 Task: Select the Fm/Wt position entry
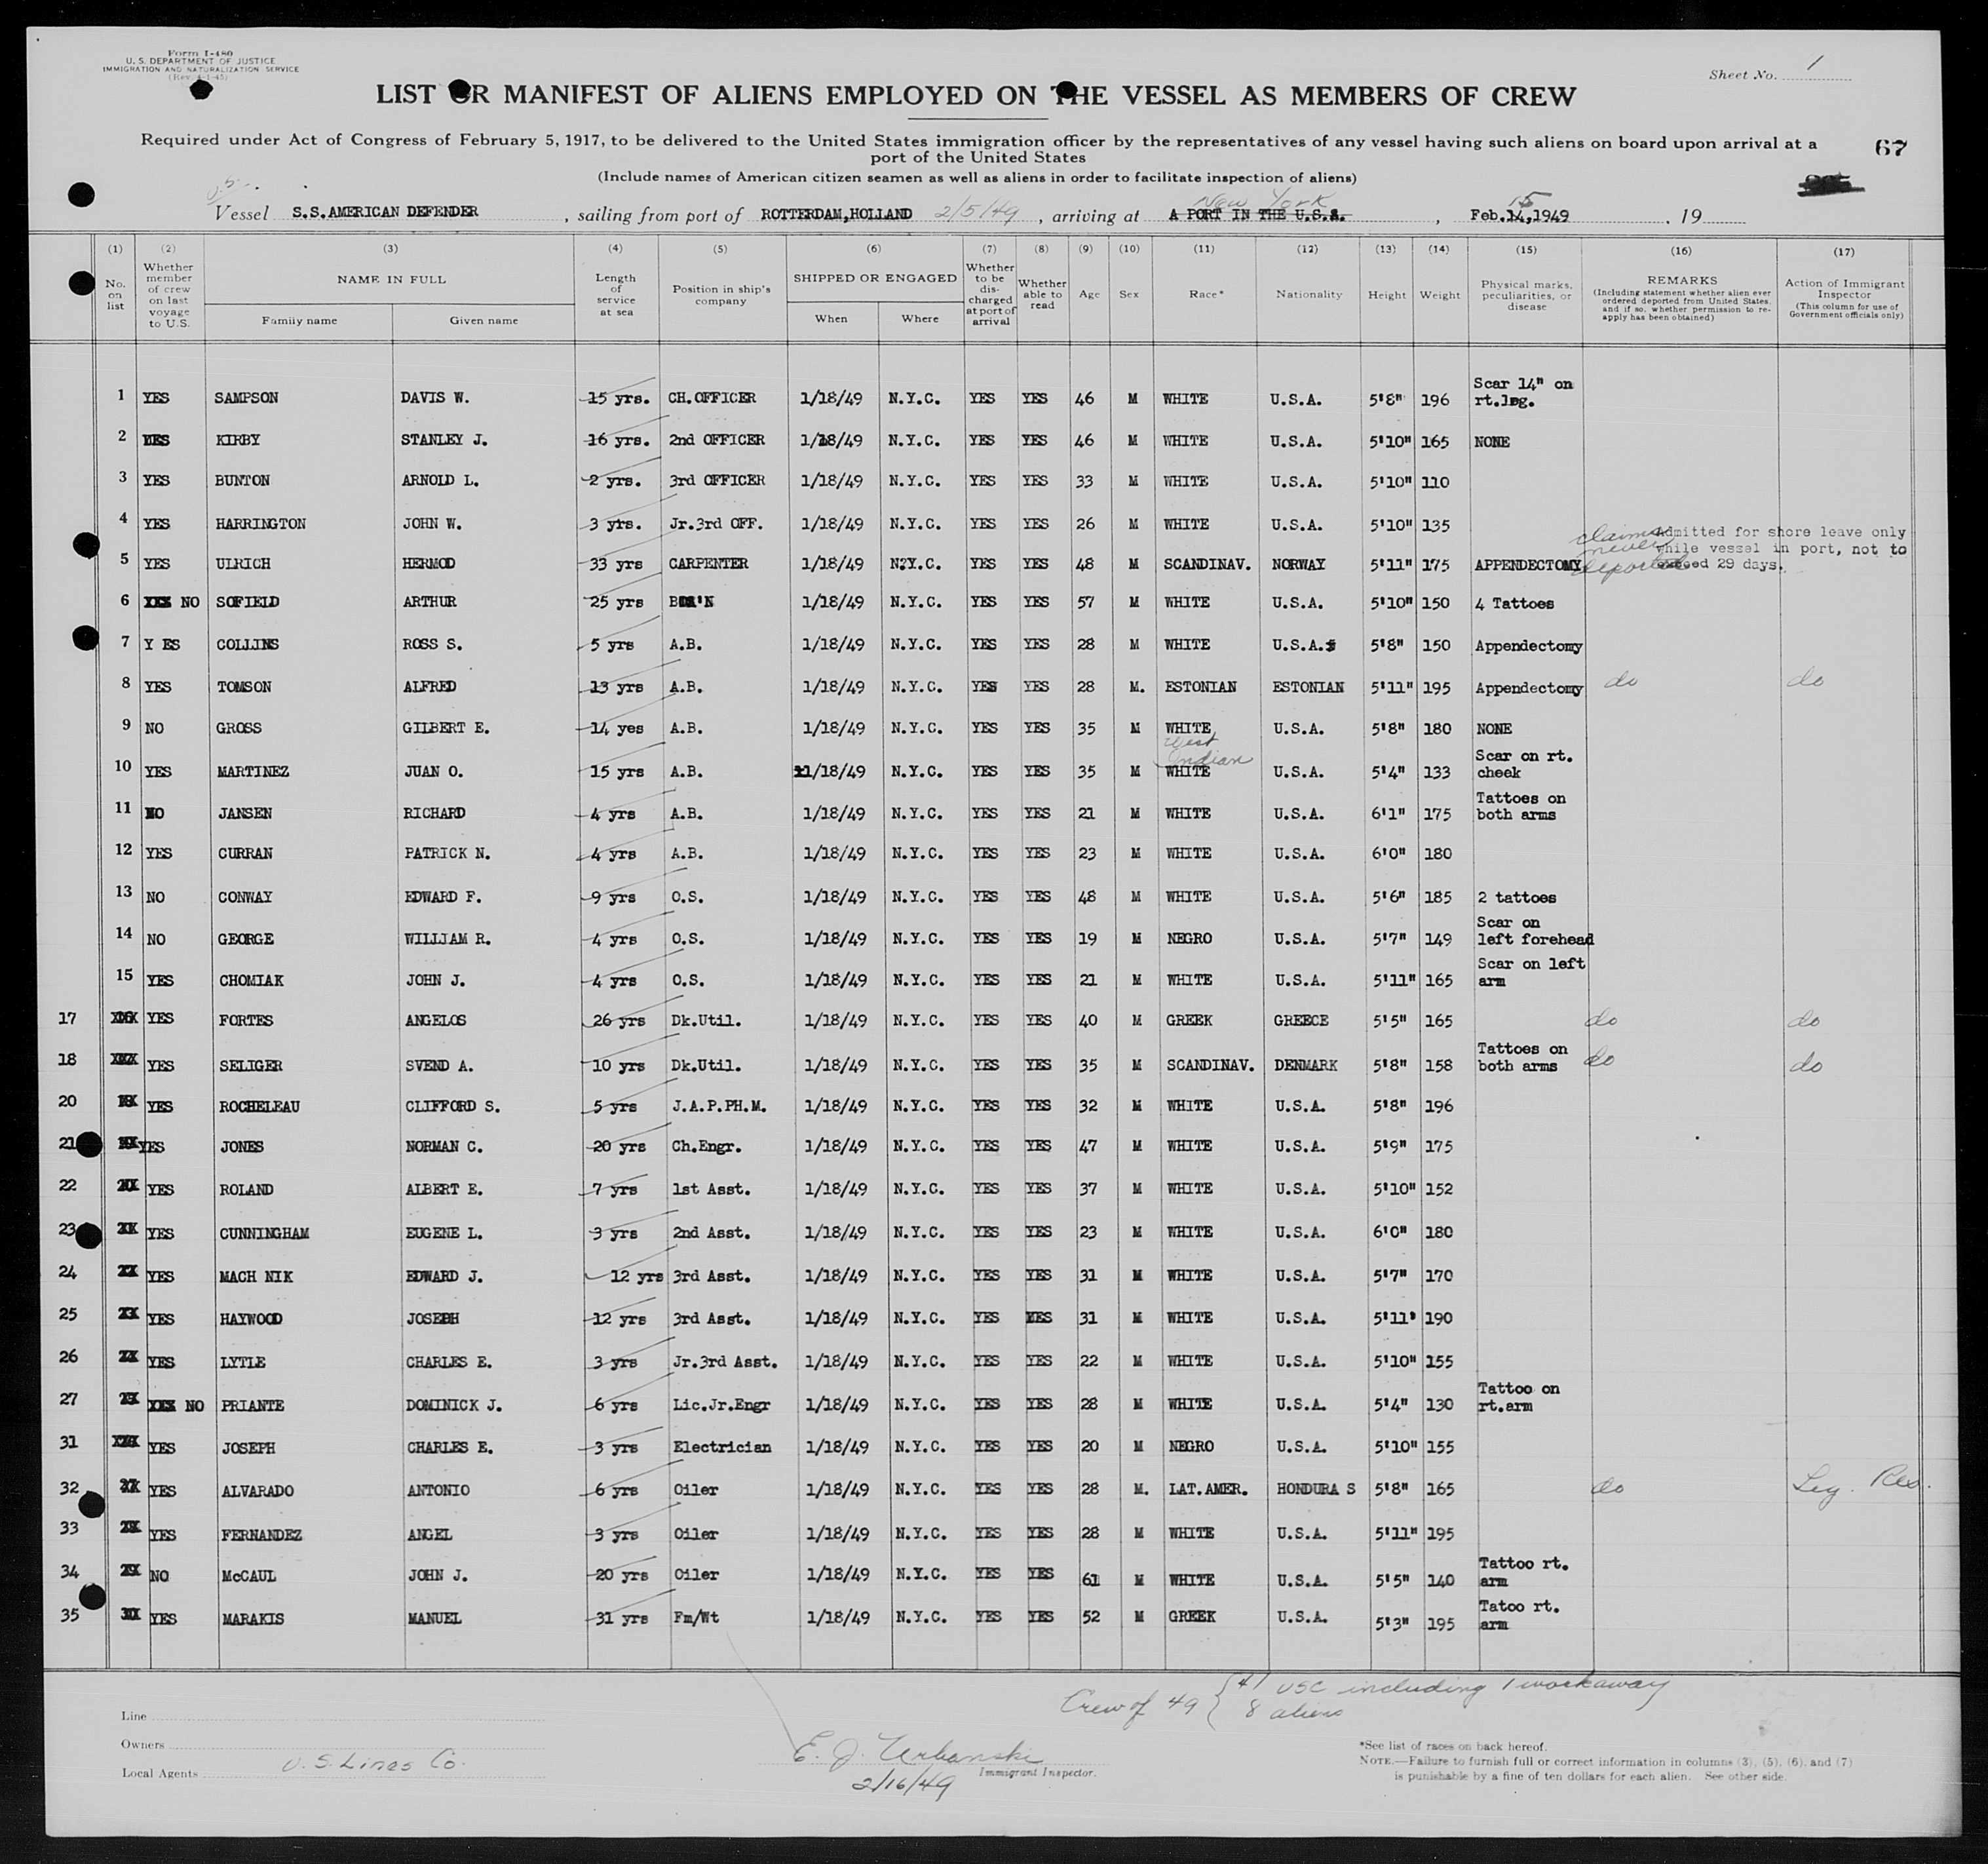(697, 1618)
